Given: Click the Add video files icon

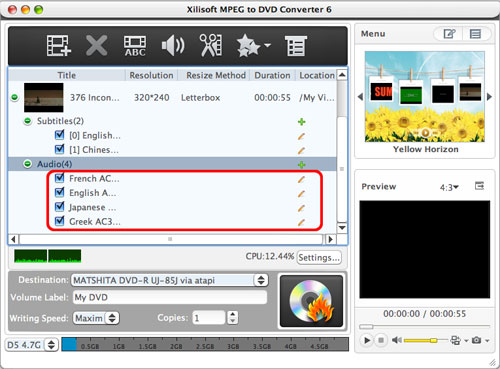Looking at the screenshot, I should (x=59, y=45).
